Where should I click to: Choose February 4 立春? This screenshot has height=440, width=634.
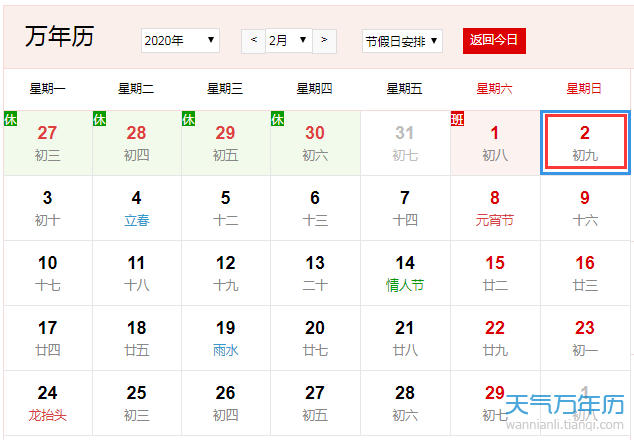[x=137, y=207]
